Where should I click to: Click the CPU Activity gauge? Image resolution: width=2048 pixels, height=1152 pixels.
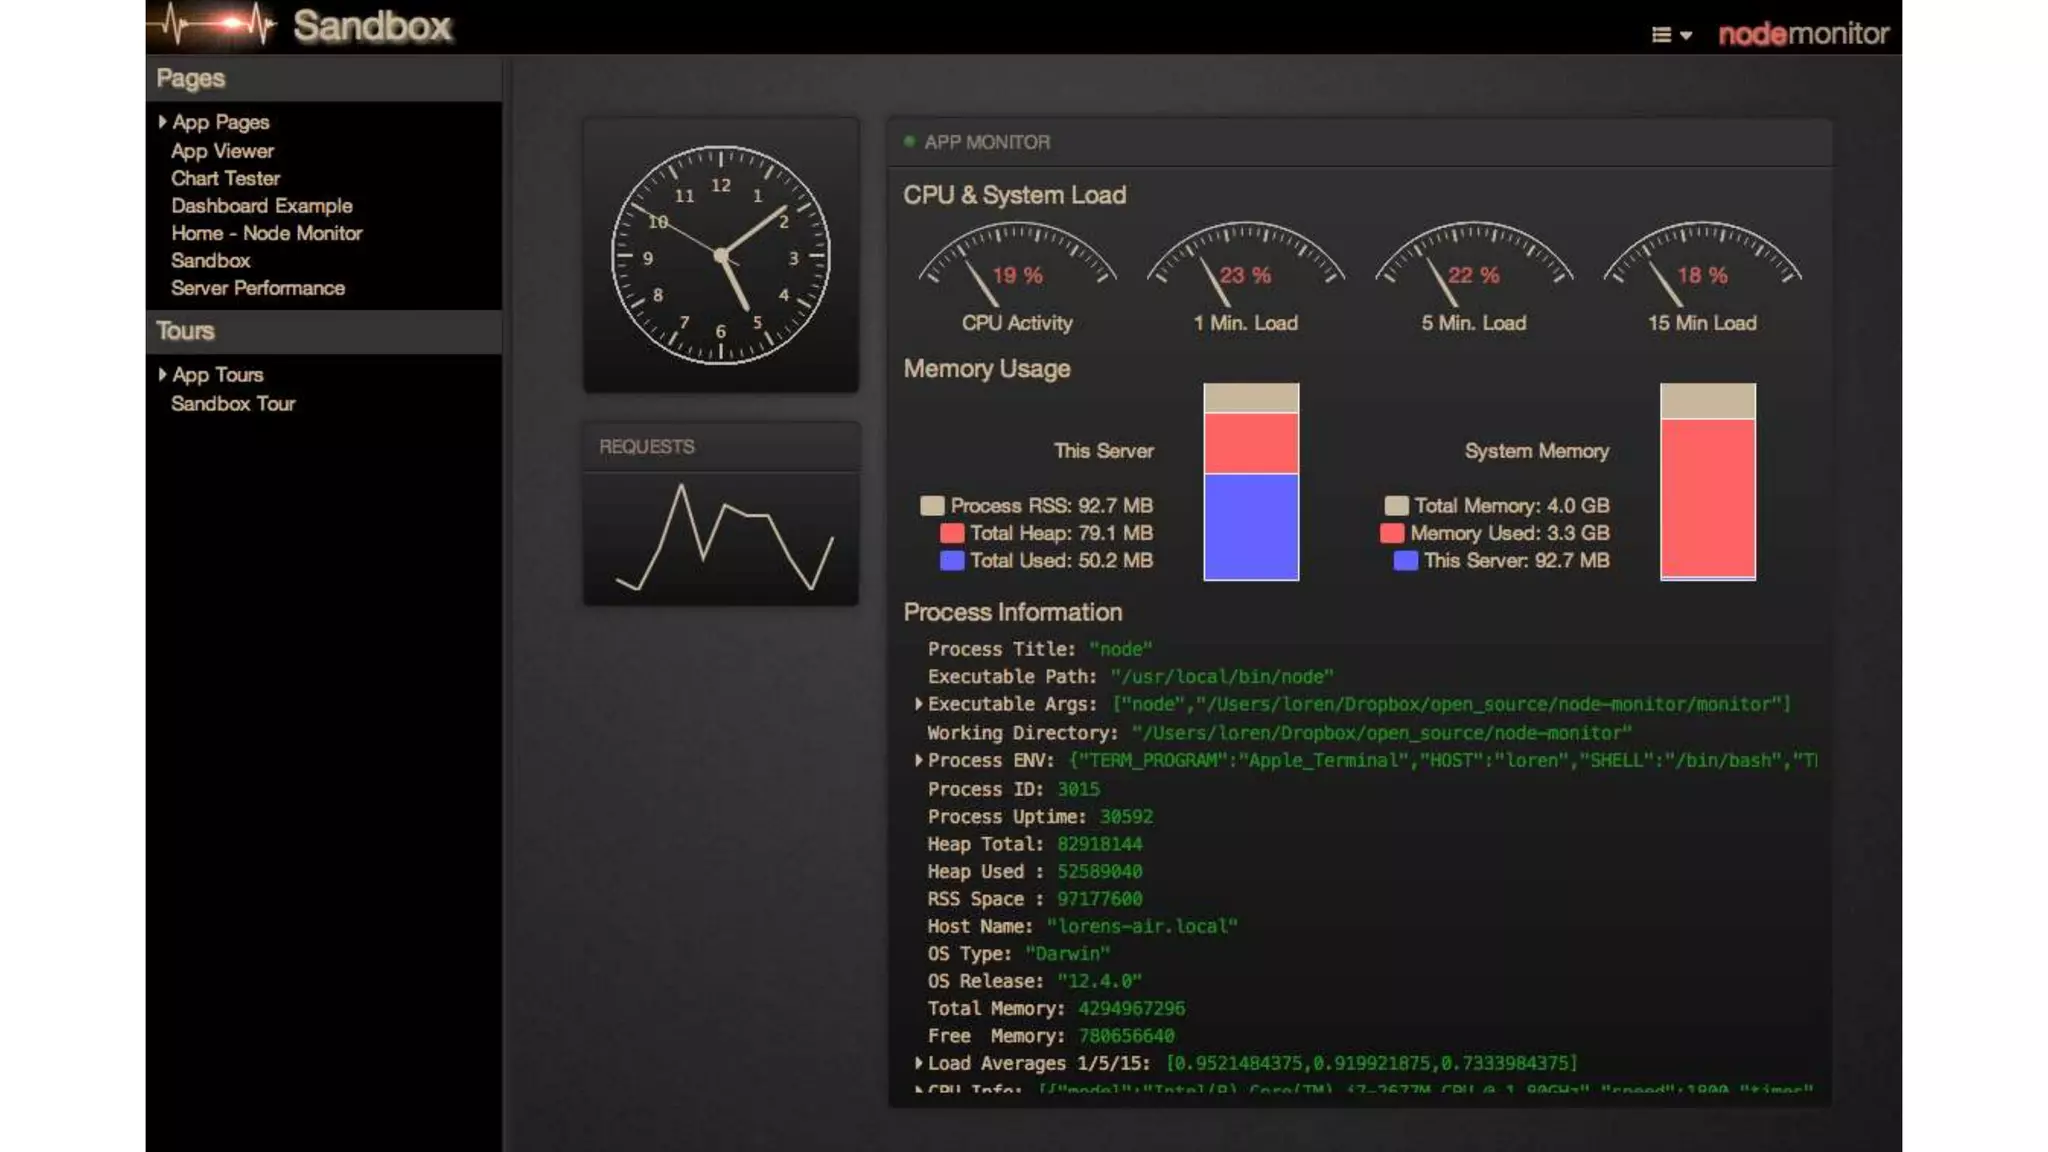[x=1016, y=265]
